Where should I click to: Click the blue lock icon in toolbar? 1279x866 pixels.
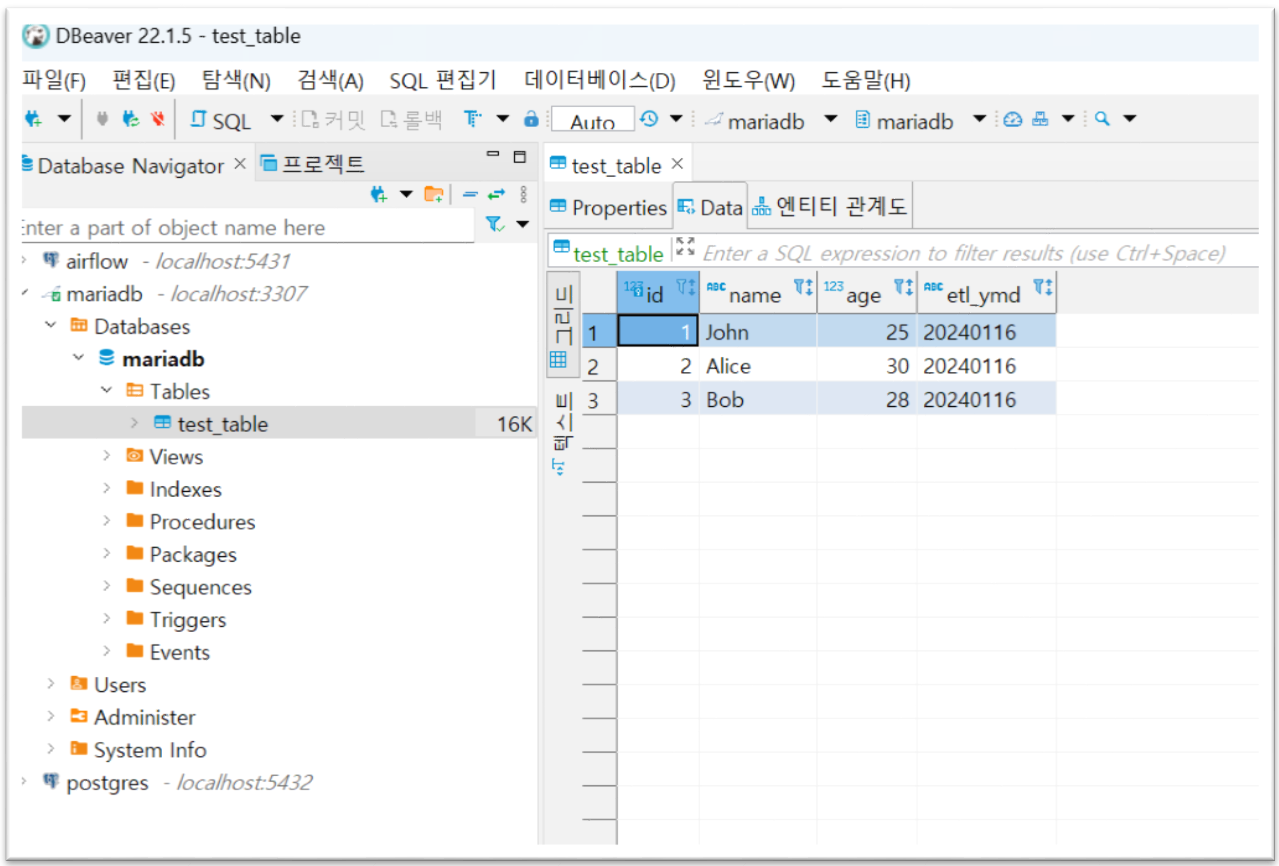(x=531, y=119)
